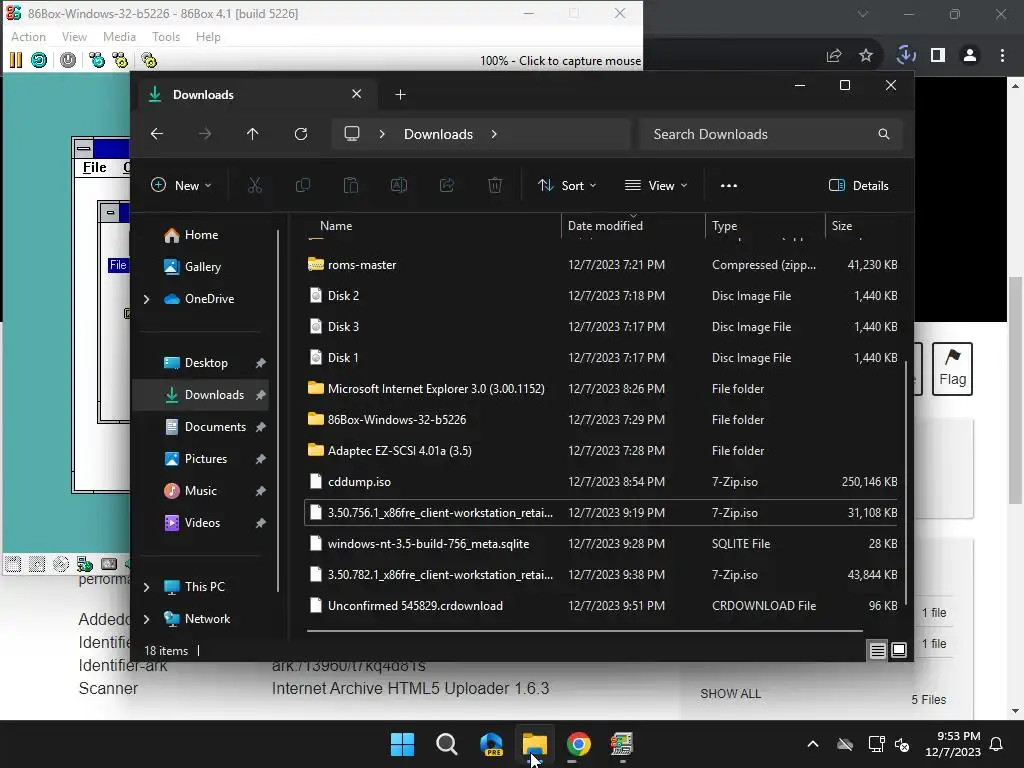1024x768 pixels.
Task: Open the See more ellipsis menu
Action: [729, 185]
